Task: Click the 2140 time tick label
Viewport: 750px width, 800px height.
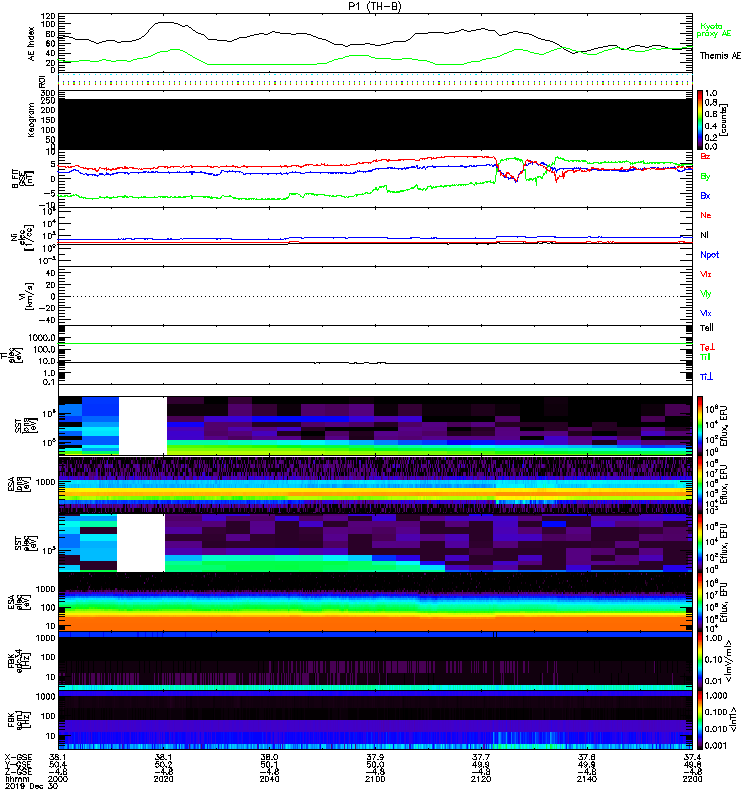Action: 587,779
